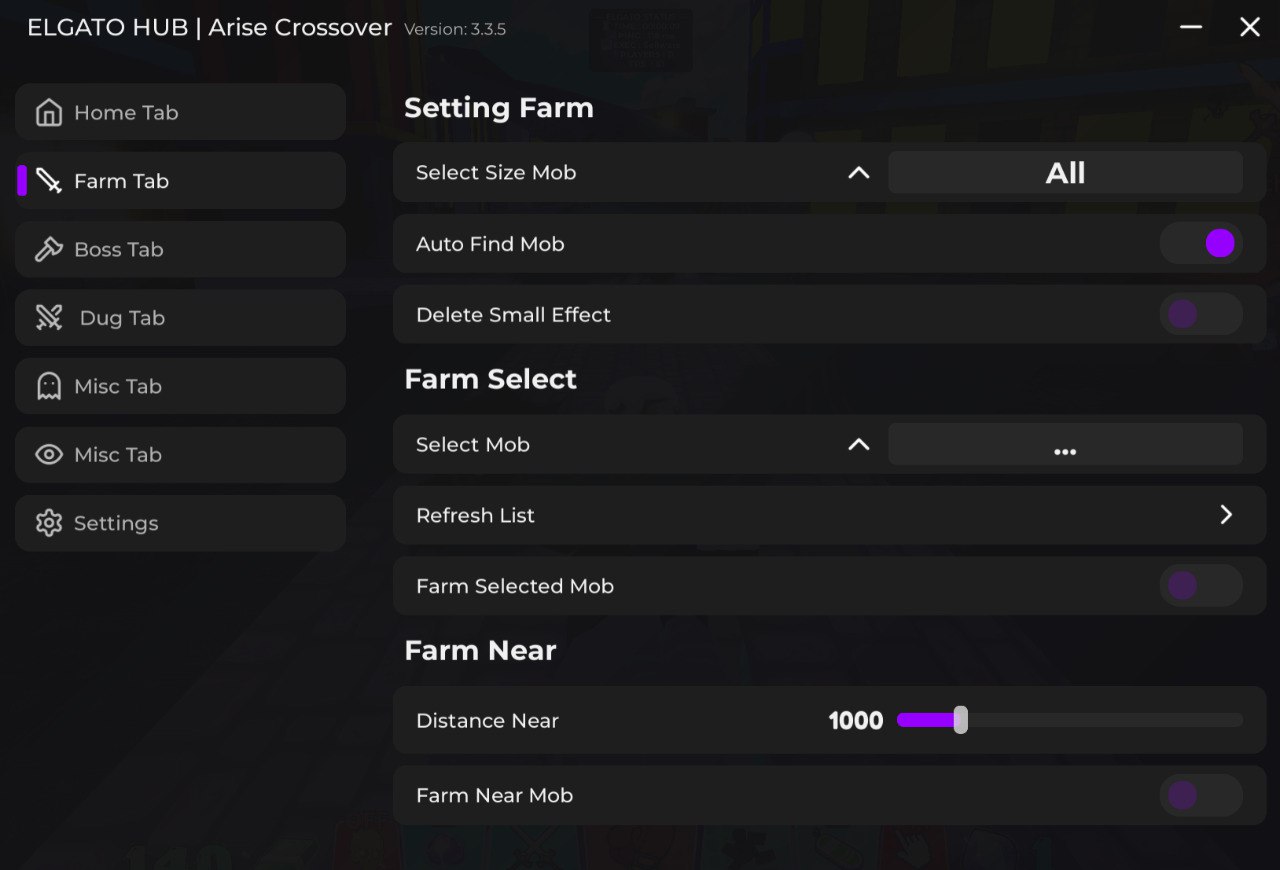The image size is (1280, 870).
Task: Click the hammer icon beside Boss Tab
Action: pos(48,249)
